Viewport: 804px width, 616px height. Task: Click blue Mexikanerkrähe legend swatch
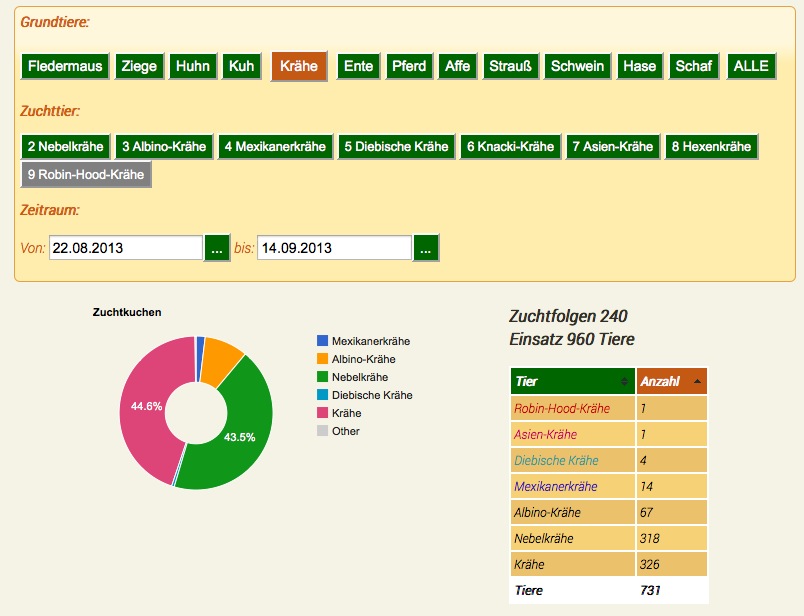[x=322, y=341]
